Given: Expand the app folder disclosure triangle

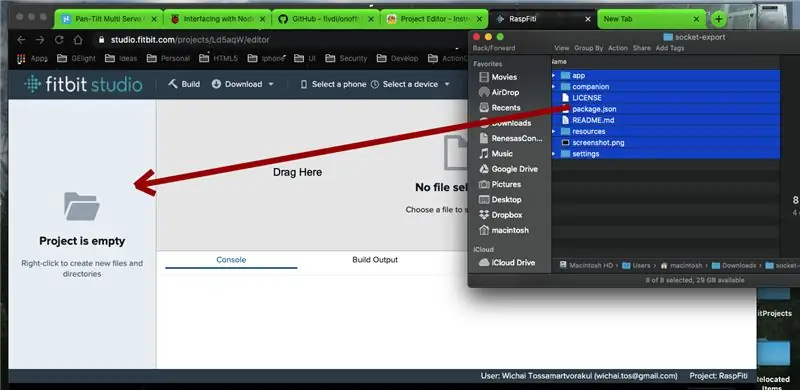Looking at the screenshot, I should (554, 76).
